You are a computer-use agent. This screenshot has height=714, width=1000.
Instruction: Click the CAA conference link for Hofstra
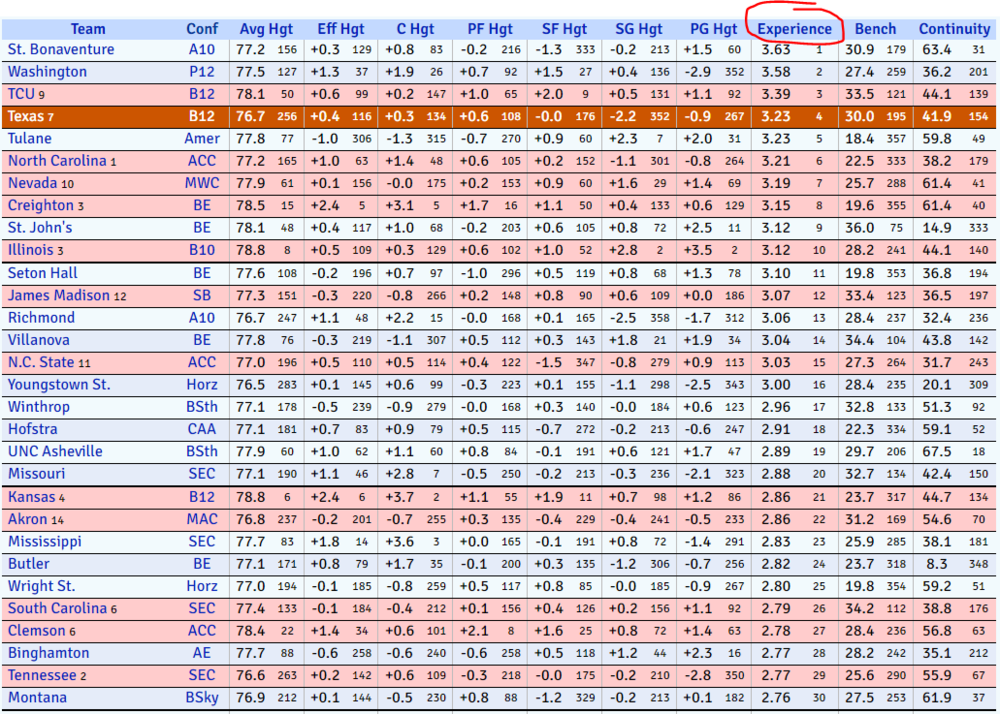click(202, 430)
